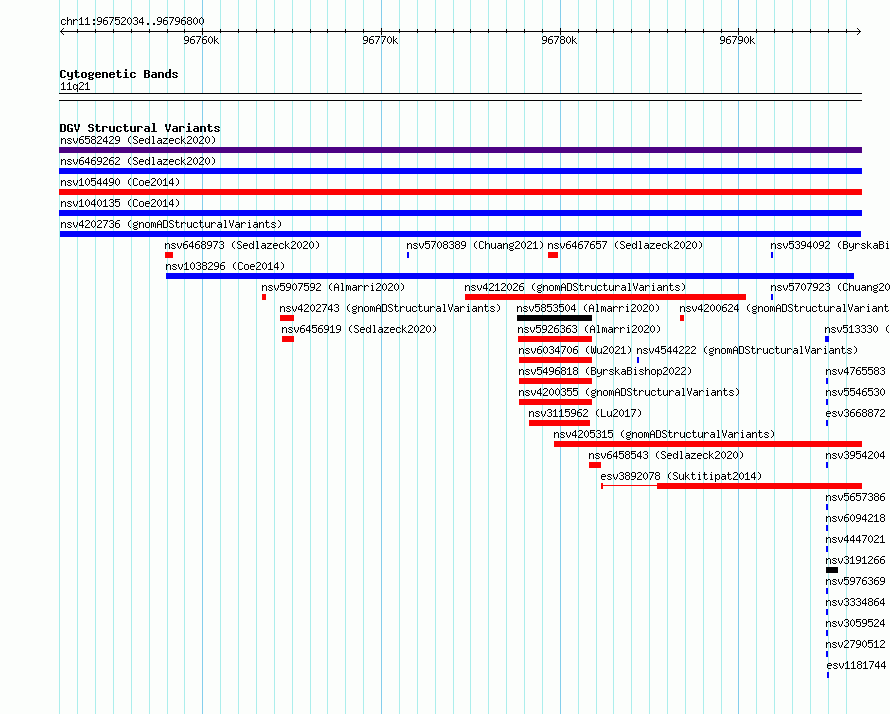The image size is (890, 714).
Task: Select nsv5926363 (Almarri2020) label
Action: point(589,329)
